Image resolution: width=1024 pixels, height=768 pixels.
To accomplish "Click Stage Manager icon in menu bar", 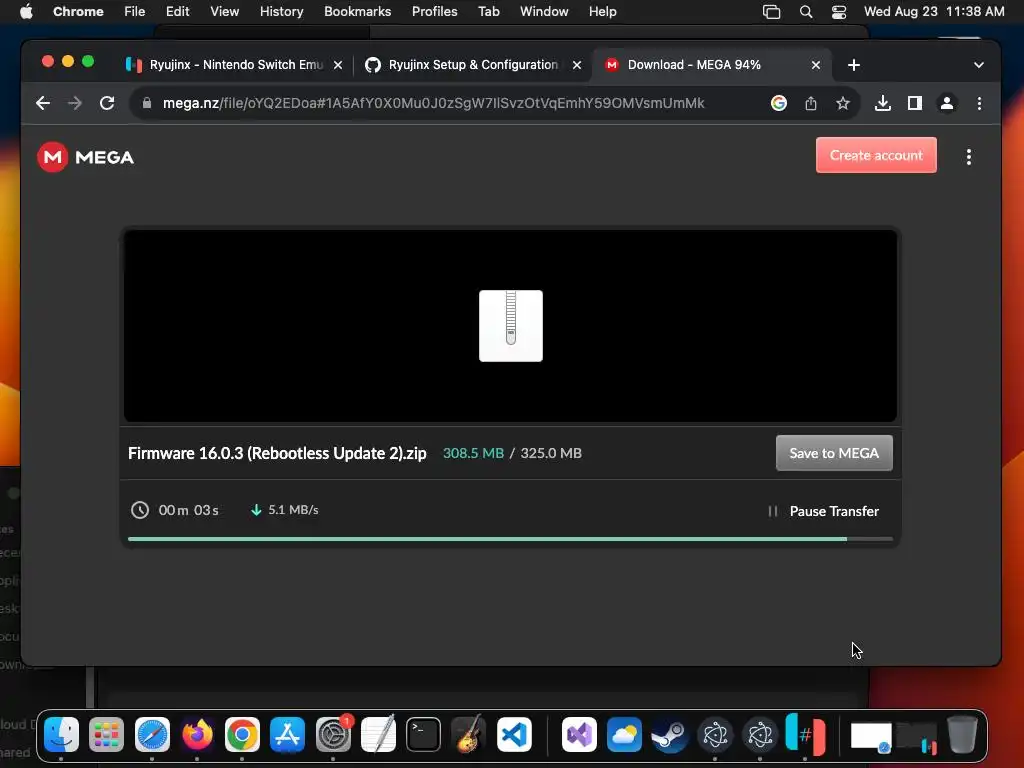I will coord(771,12).
